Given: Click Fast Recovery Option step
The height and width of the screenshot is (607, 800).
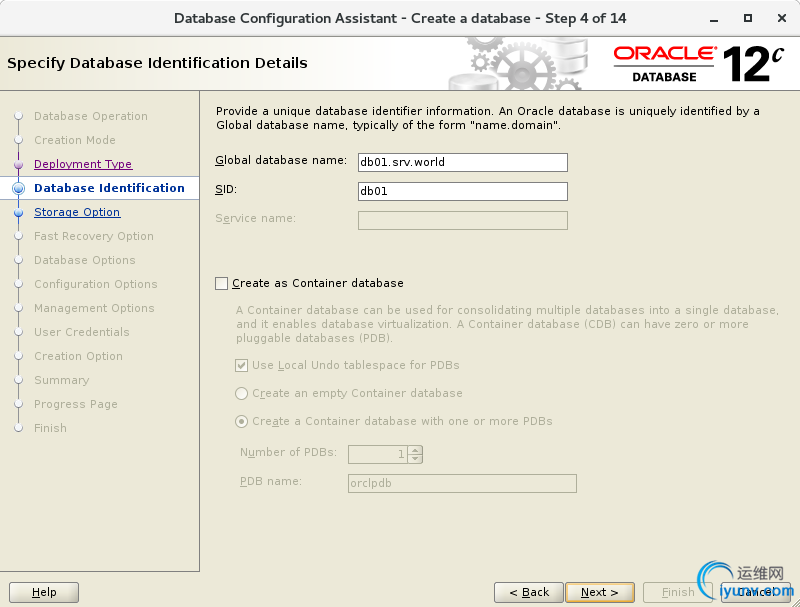Looking at the screenshot, I should pos(94,236).
